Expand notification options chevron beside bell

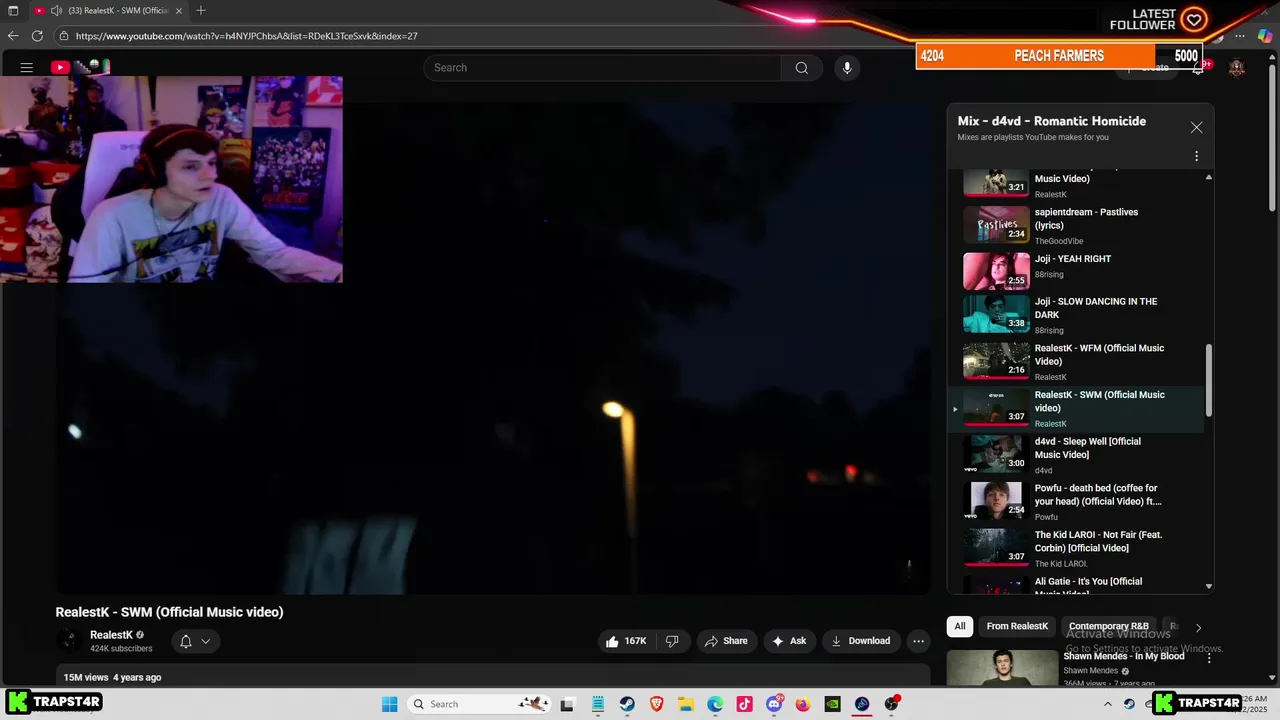206,641
